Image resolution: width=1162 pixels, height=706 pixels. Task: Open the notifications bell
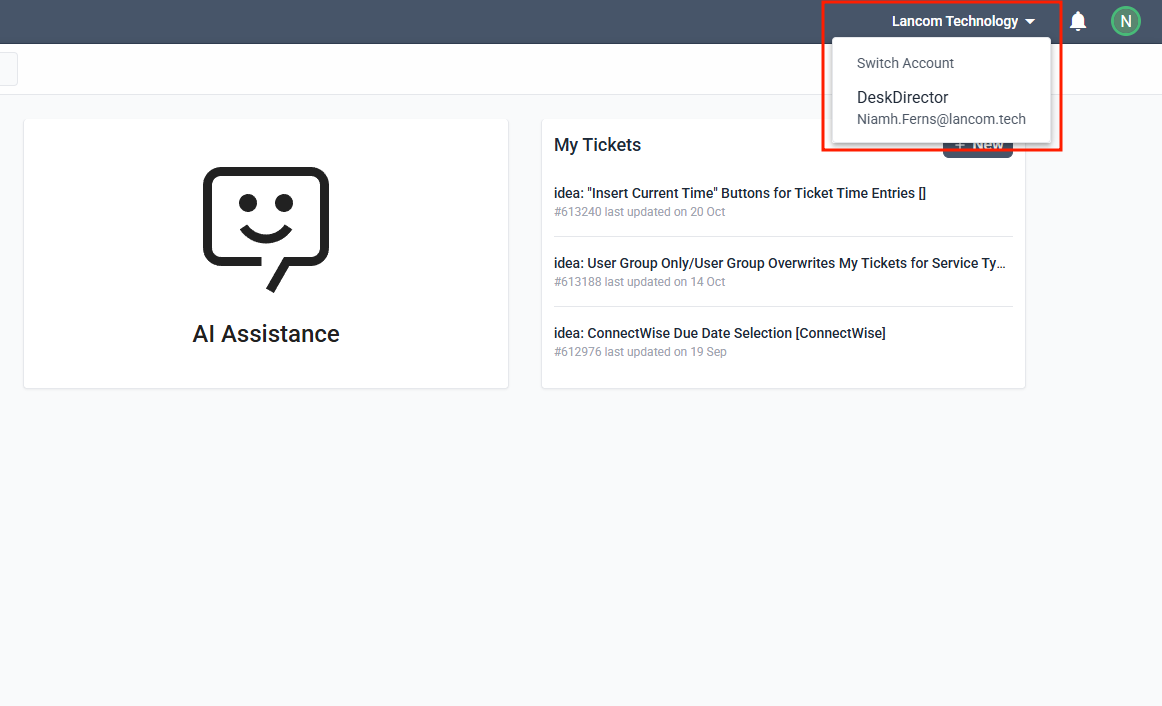point(1078,21)
